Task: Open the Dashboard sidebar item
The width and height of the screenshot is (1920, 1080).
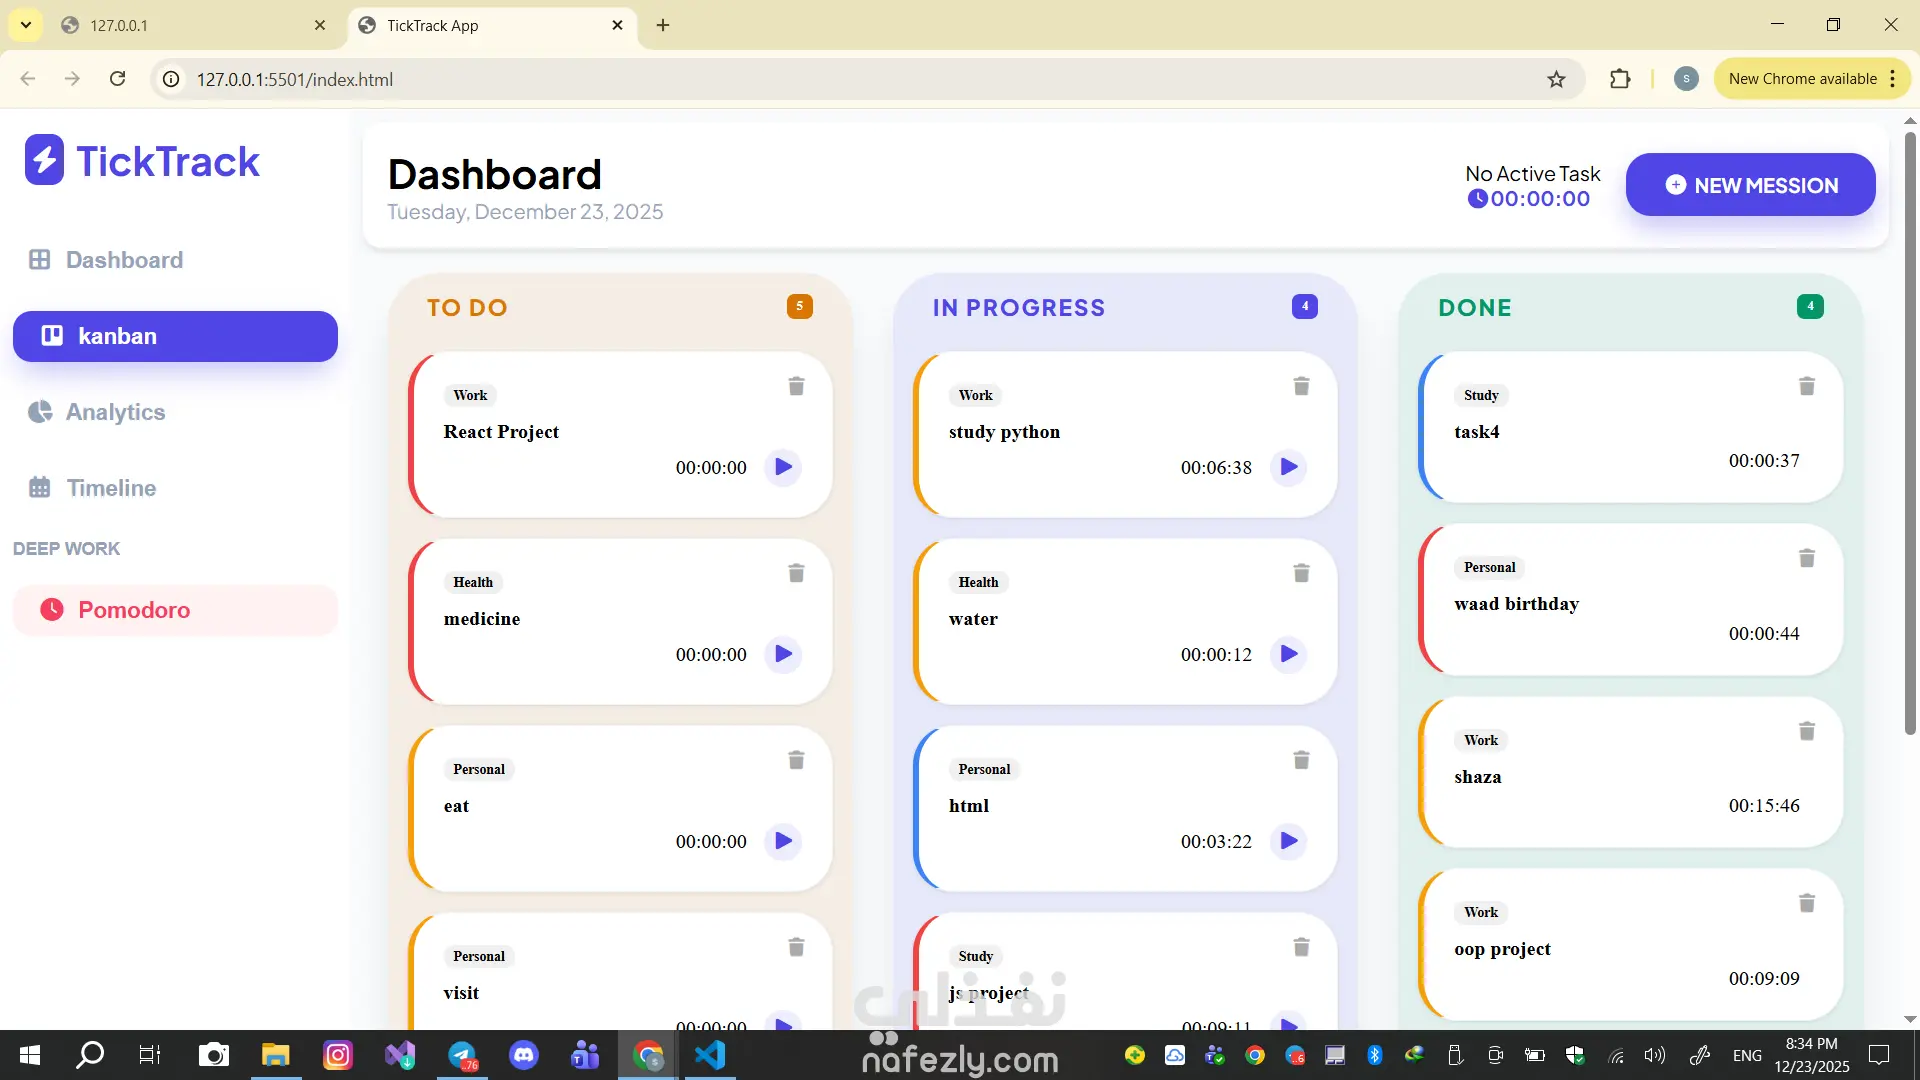Action: [124, 260]
